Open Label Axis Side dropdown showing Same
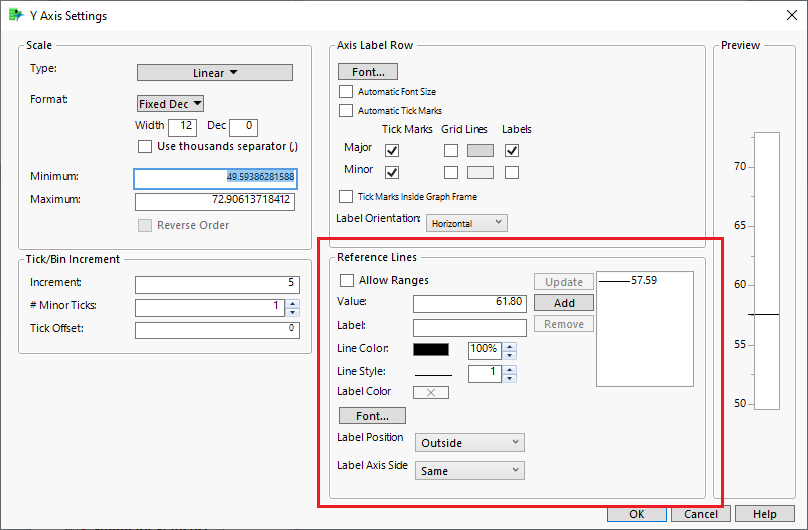The width and height of the screenshot is (808, 530). click(470, 470)
